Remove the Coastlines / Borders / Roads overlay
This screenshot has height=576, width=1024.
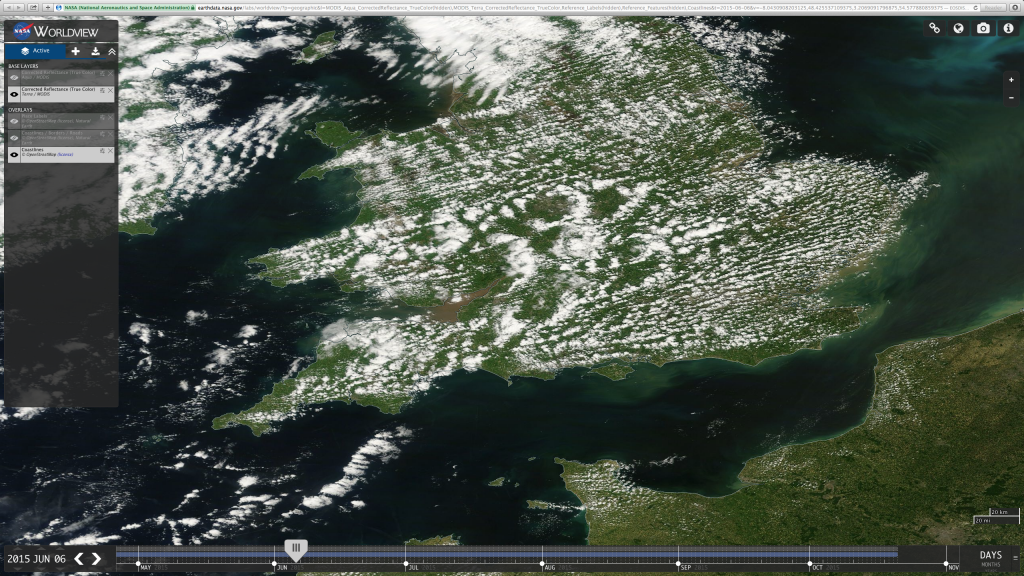(110, 134)
